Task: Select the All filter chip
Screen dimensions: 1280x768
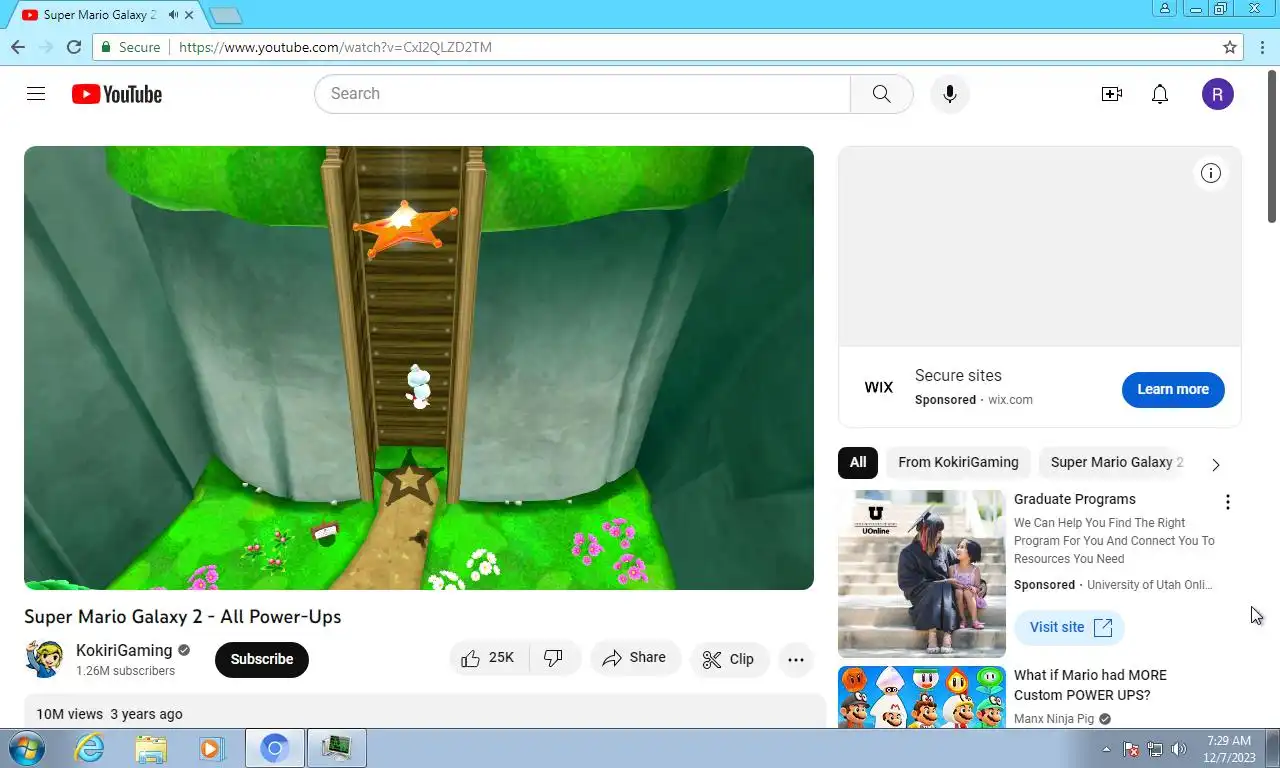Action: point(858,462)
